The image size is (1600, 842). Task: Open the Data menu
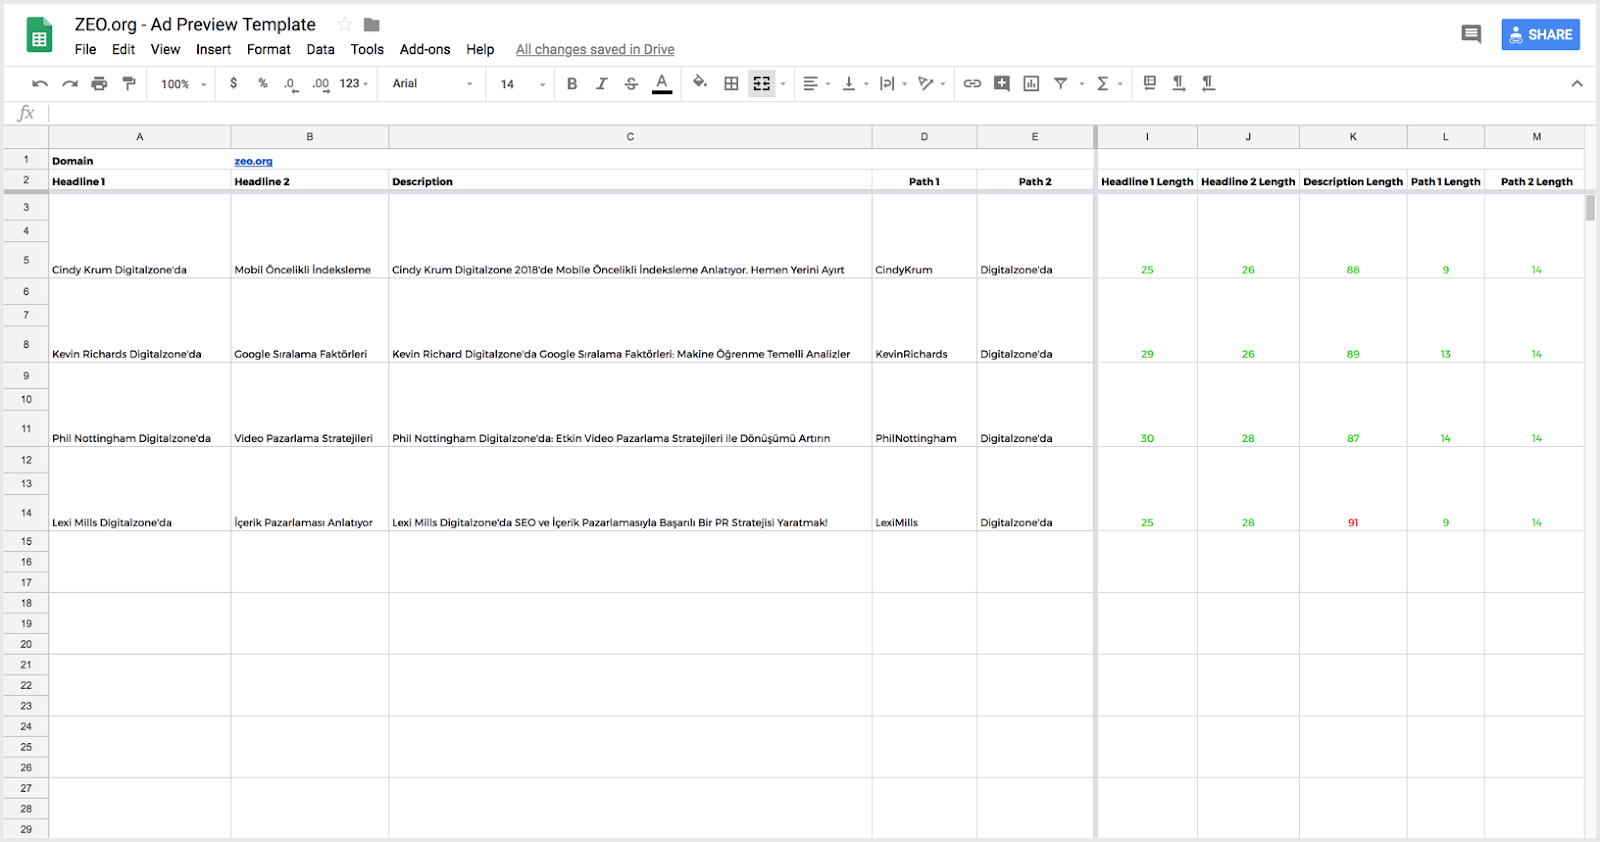coord(320,49)
